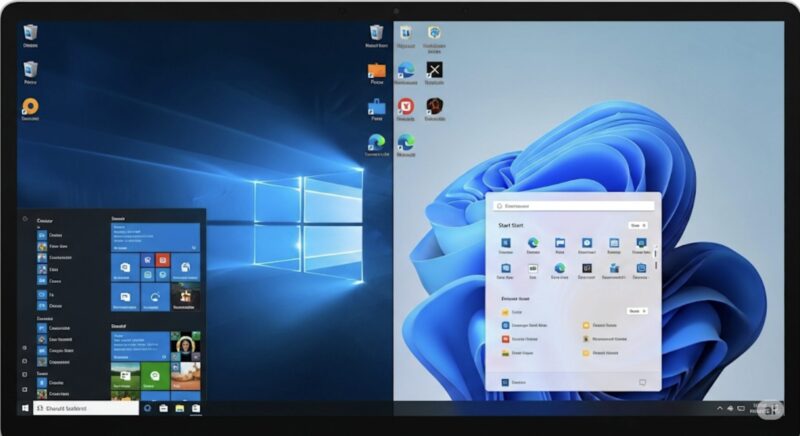This screenshot has width=800, height=436.
Task: Launch the Edge shortcut beside the black X icon
Action: pos(406,70)
